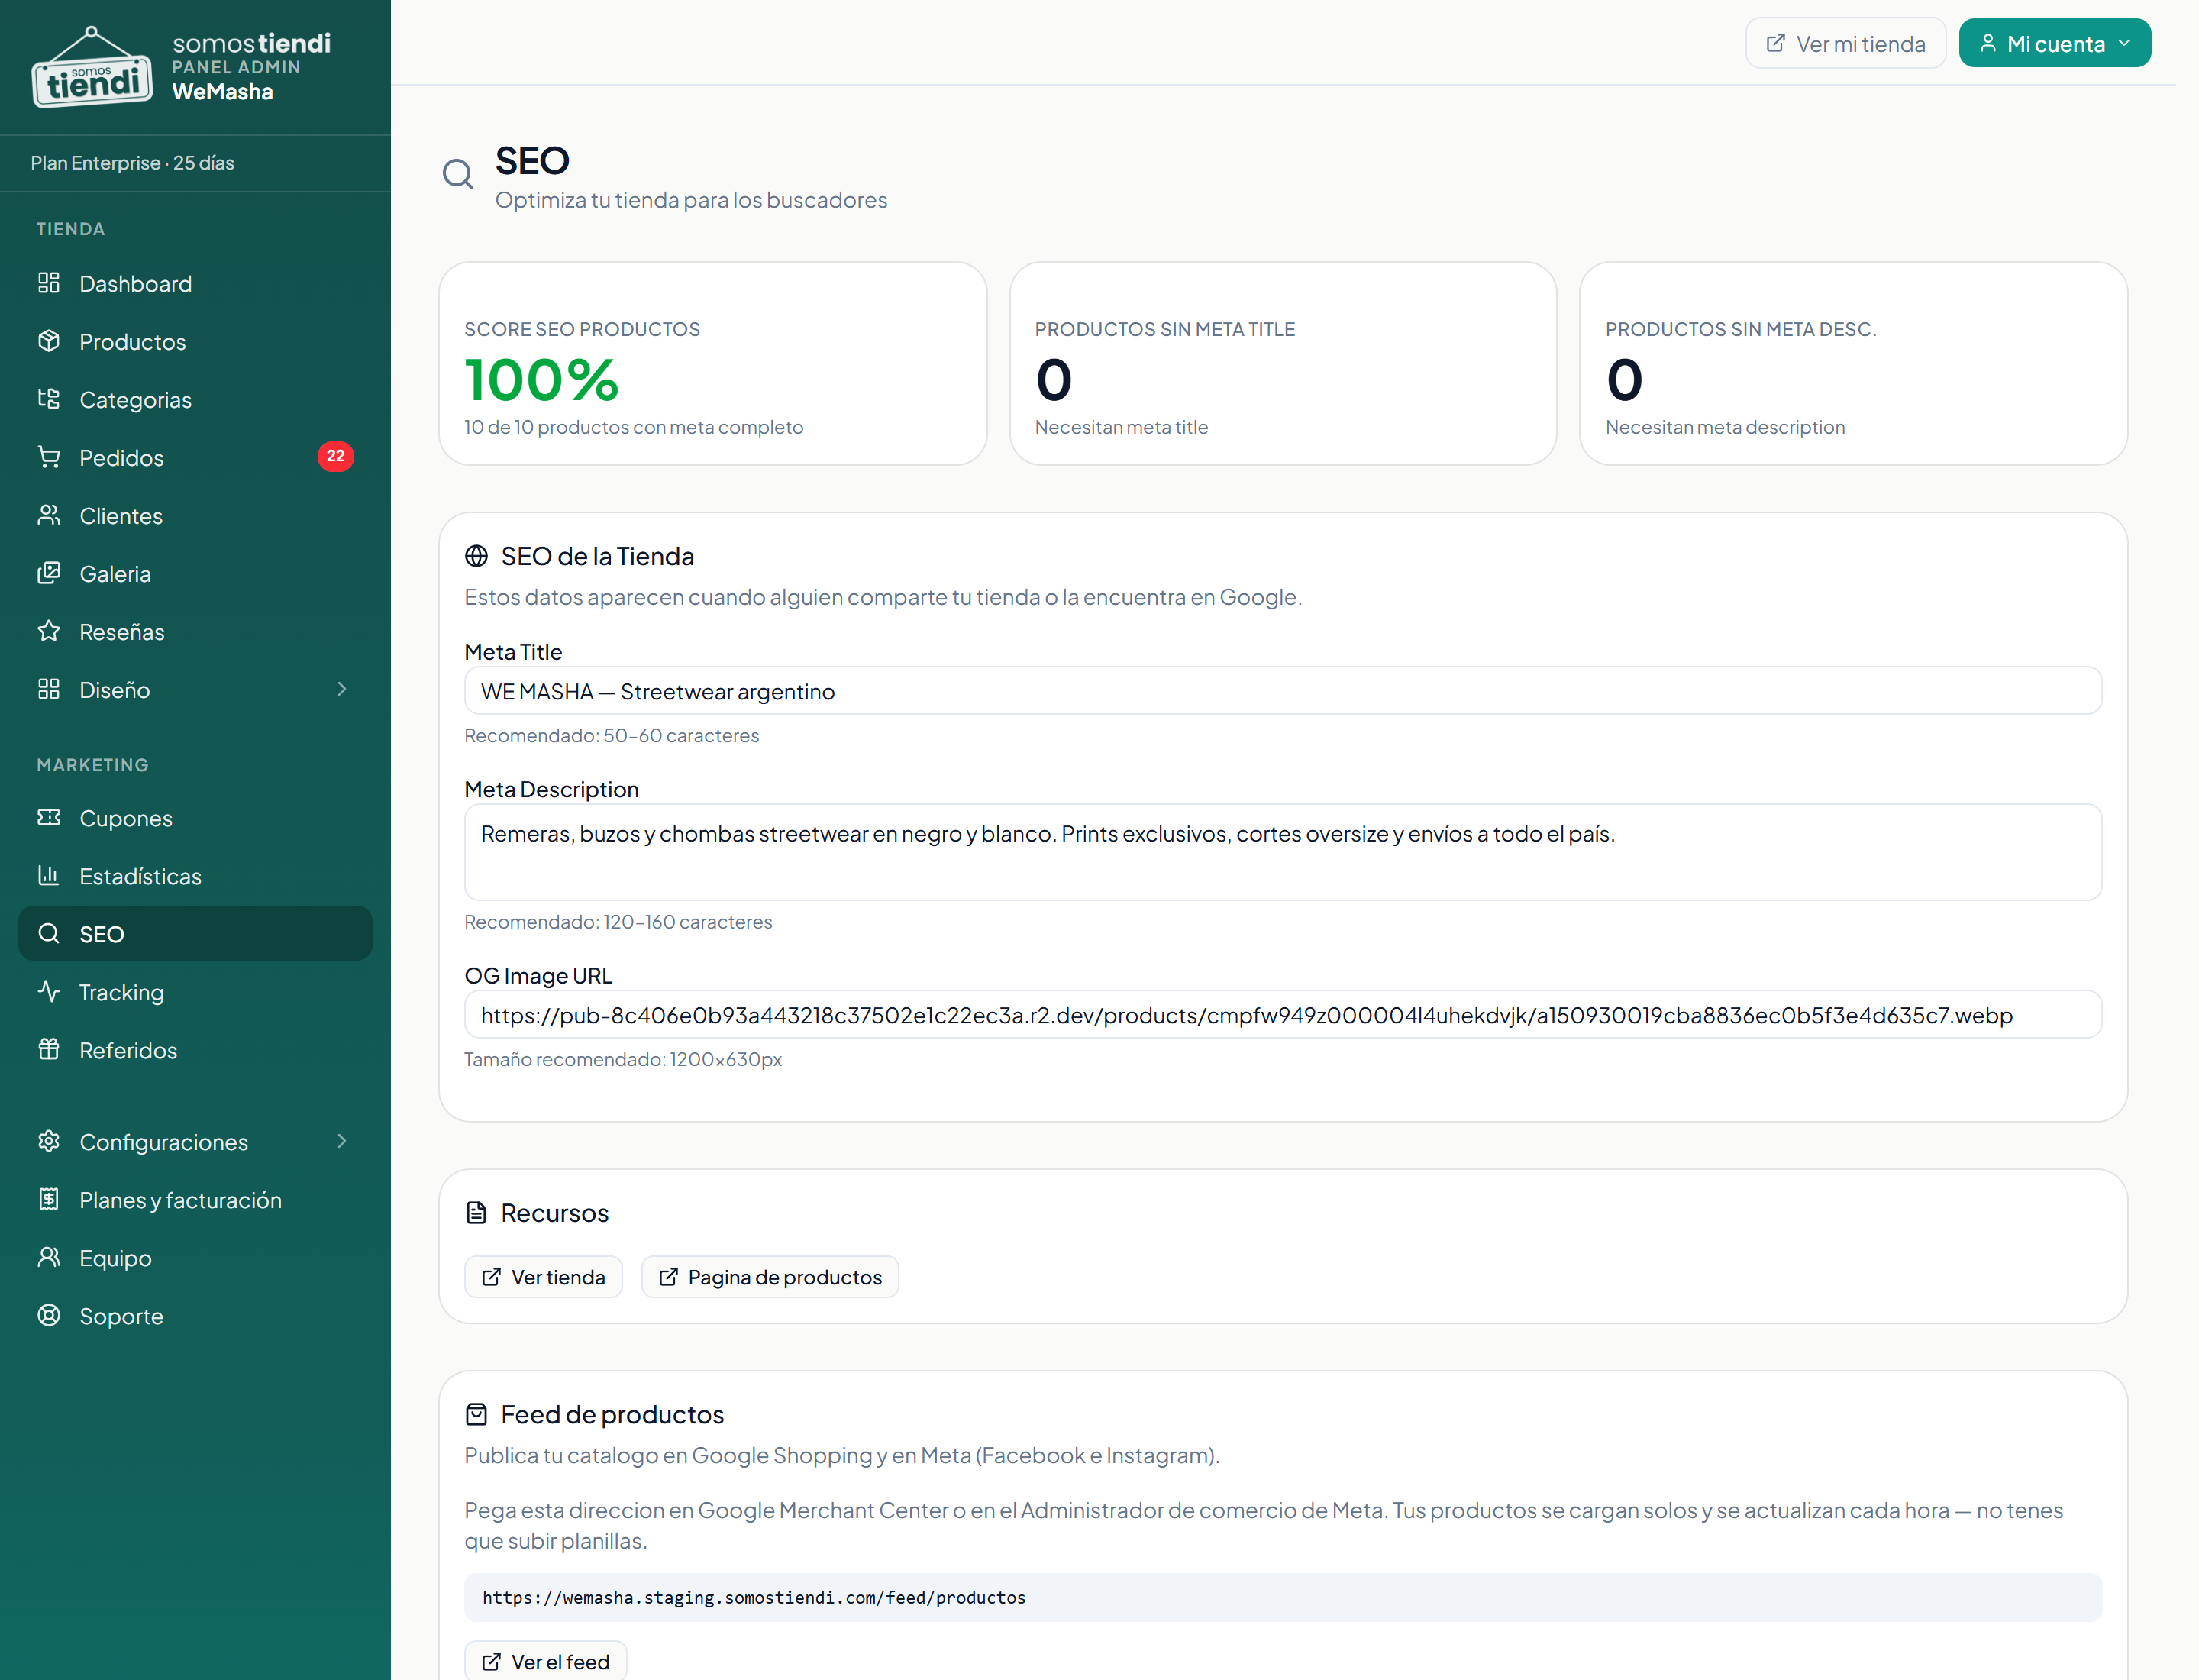
Task: Click the Dashboard grid icon
Action: point(49,283)
